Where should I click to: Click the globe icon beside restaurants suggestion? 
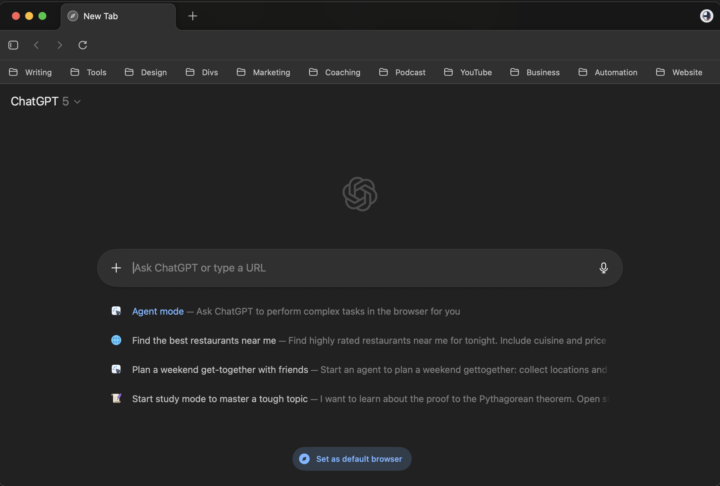(116, 340)
